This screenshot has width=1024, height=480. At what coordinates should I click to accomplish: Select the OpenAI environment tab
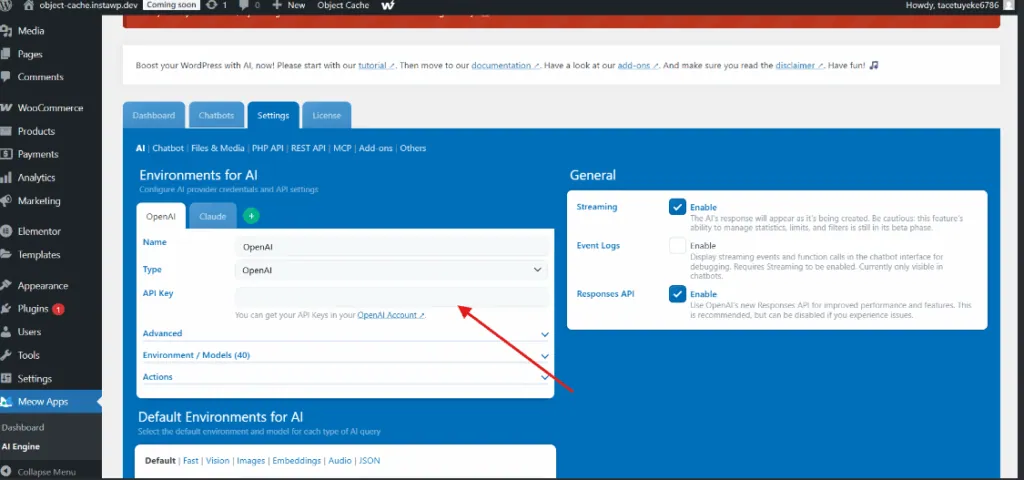161,216
